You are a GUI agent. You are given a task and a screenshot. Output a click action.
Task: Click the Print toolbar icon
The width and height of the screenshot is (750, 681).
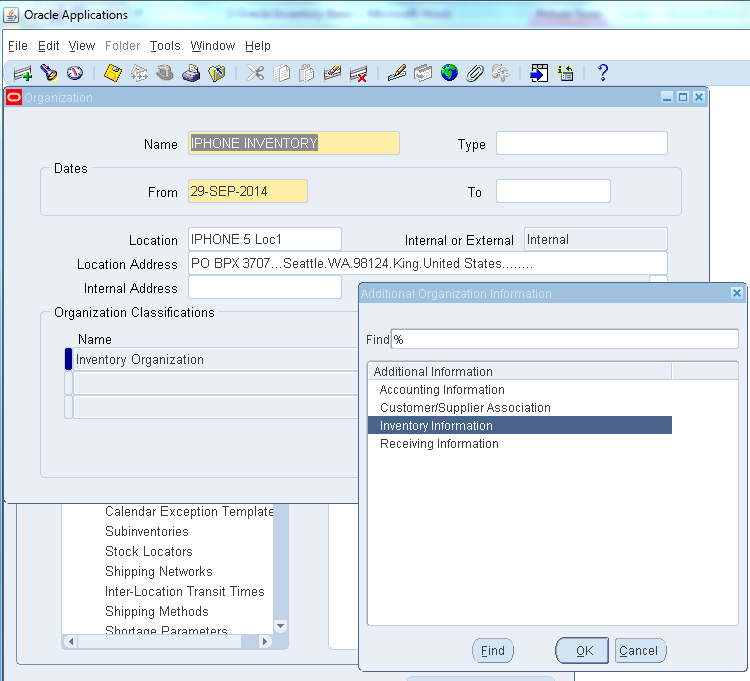pyautogui.click(x=191, y=73)
